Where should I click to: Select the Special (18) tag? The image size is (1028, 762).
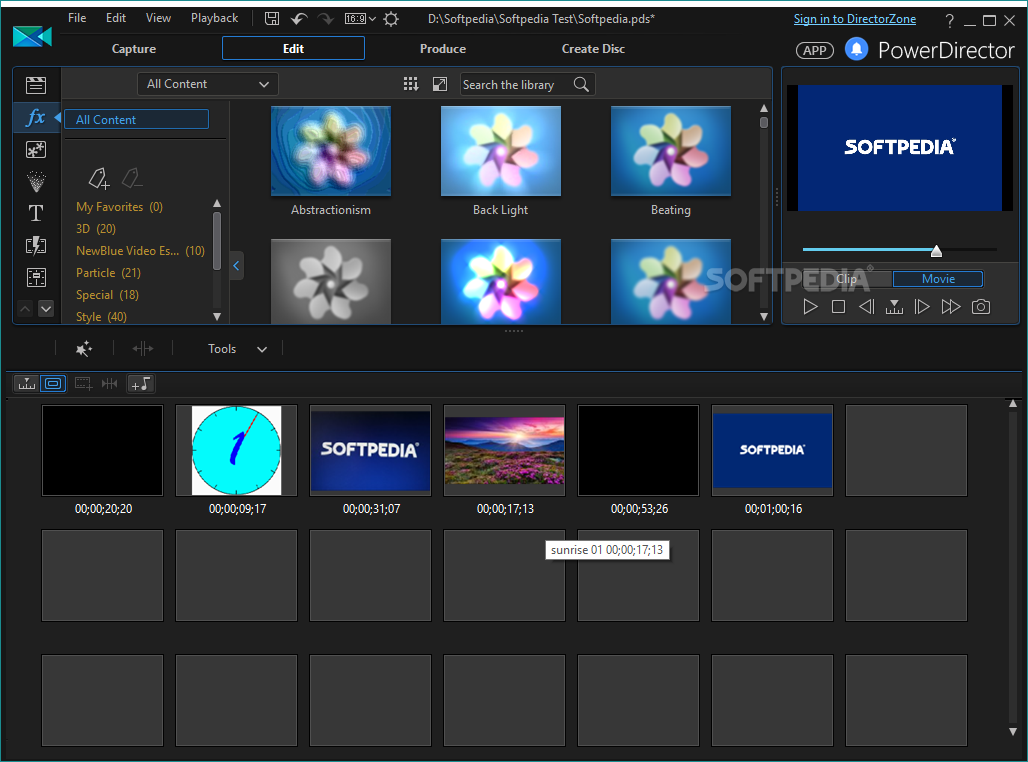pos(108,294)
